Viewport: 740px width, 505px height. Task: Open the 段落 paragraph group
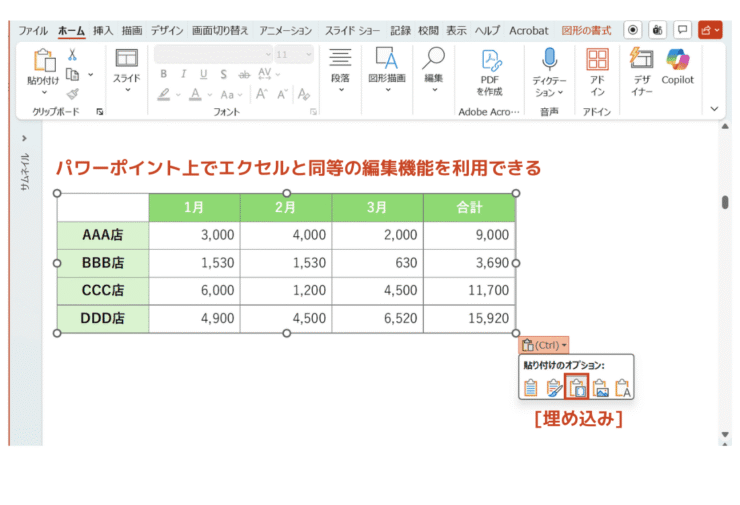[340, 69]
